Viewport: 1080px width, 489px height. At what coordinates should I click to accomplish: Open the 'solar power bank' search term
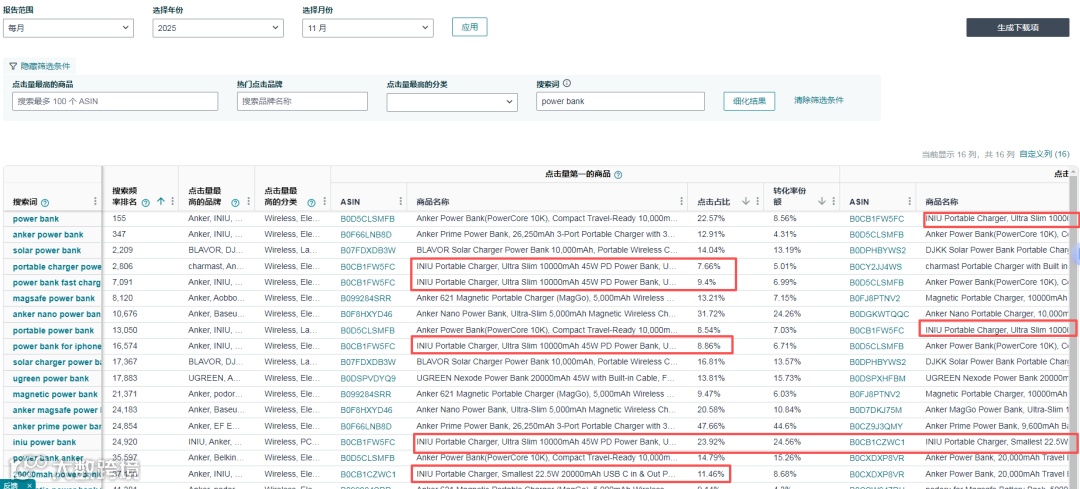(47, 251)
